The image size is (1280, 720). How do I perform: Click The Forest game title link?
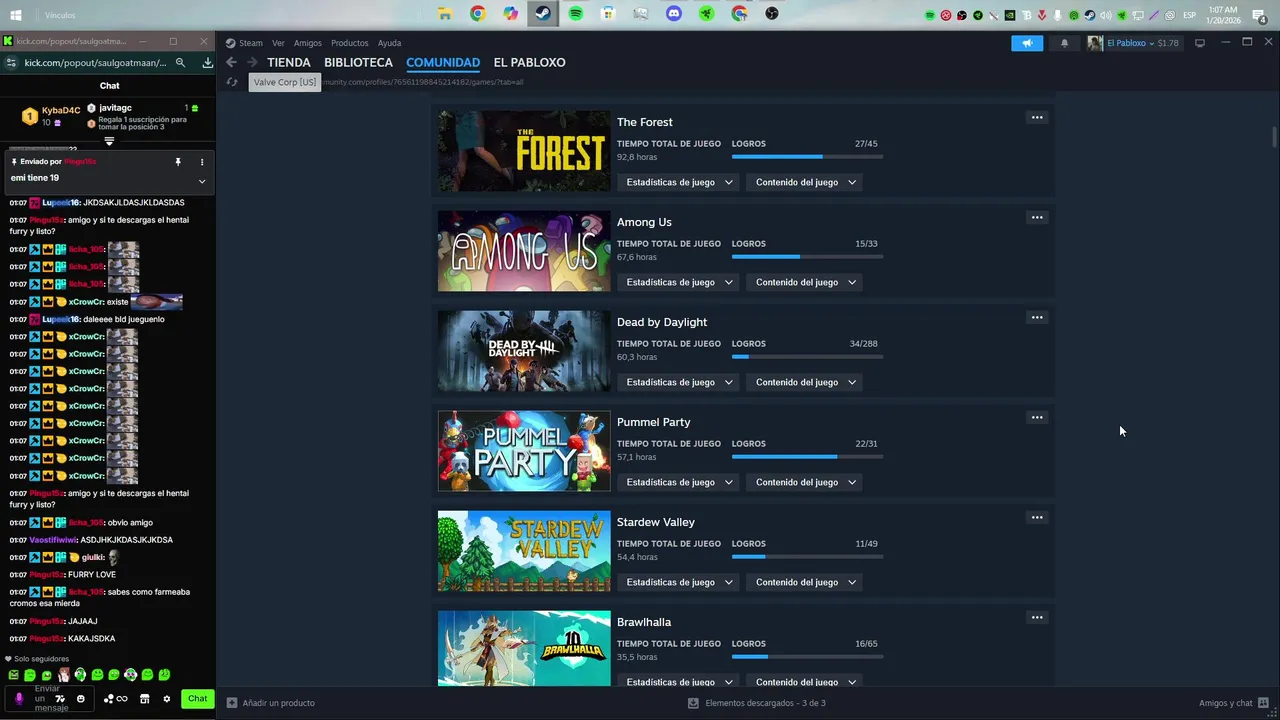coord(644,122)
